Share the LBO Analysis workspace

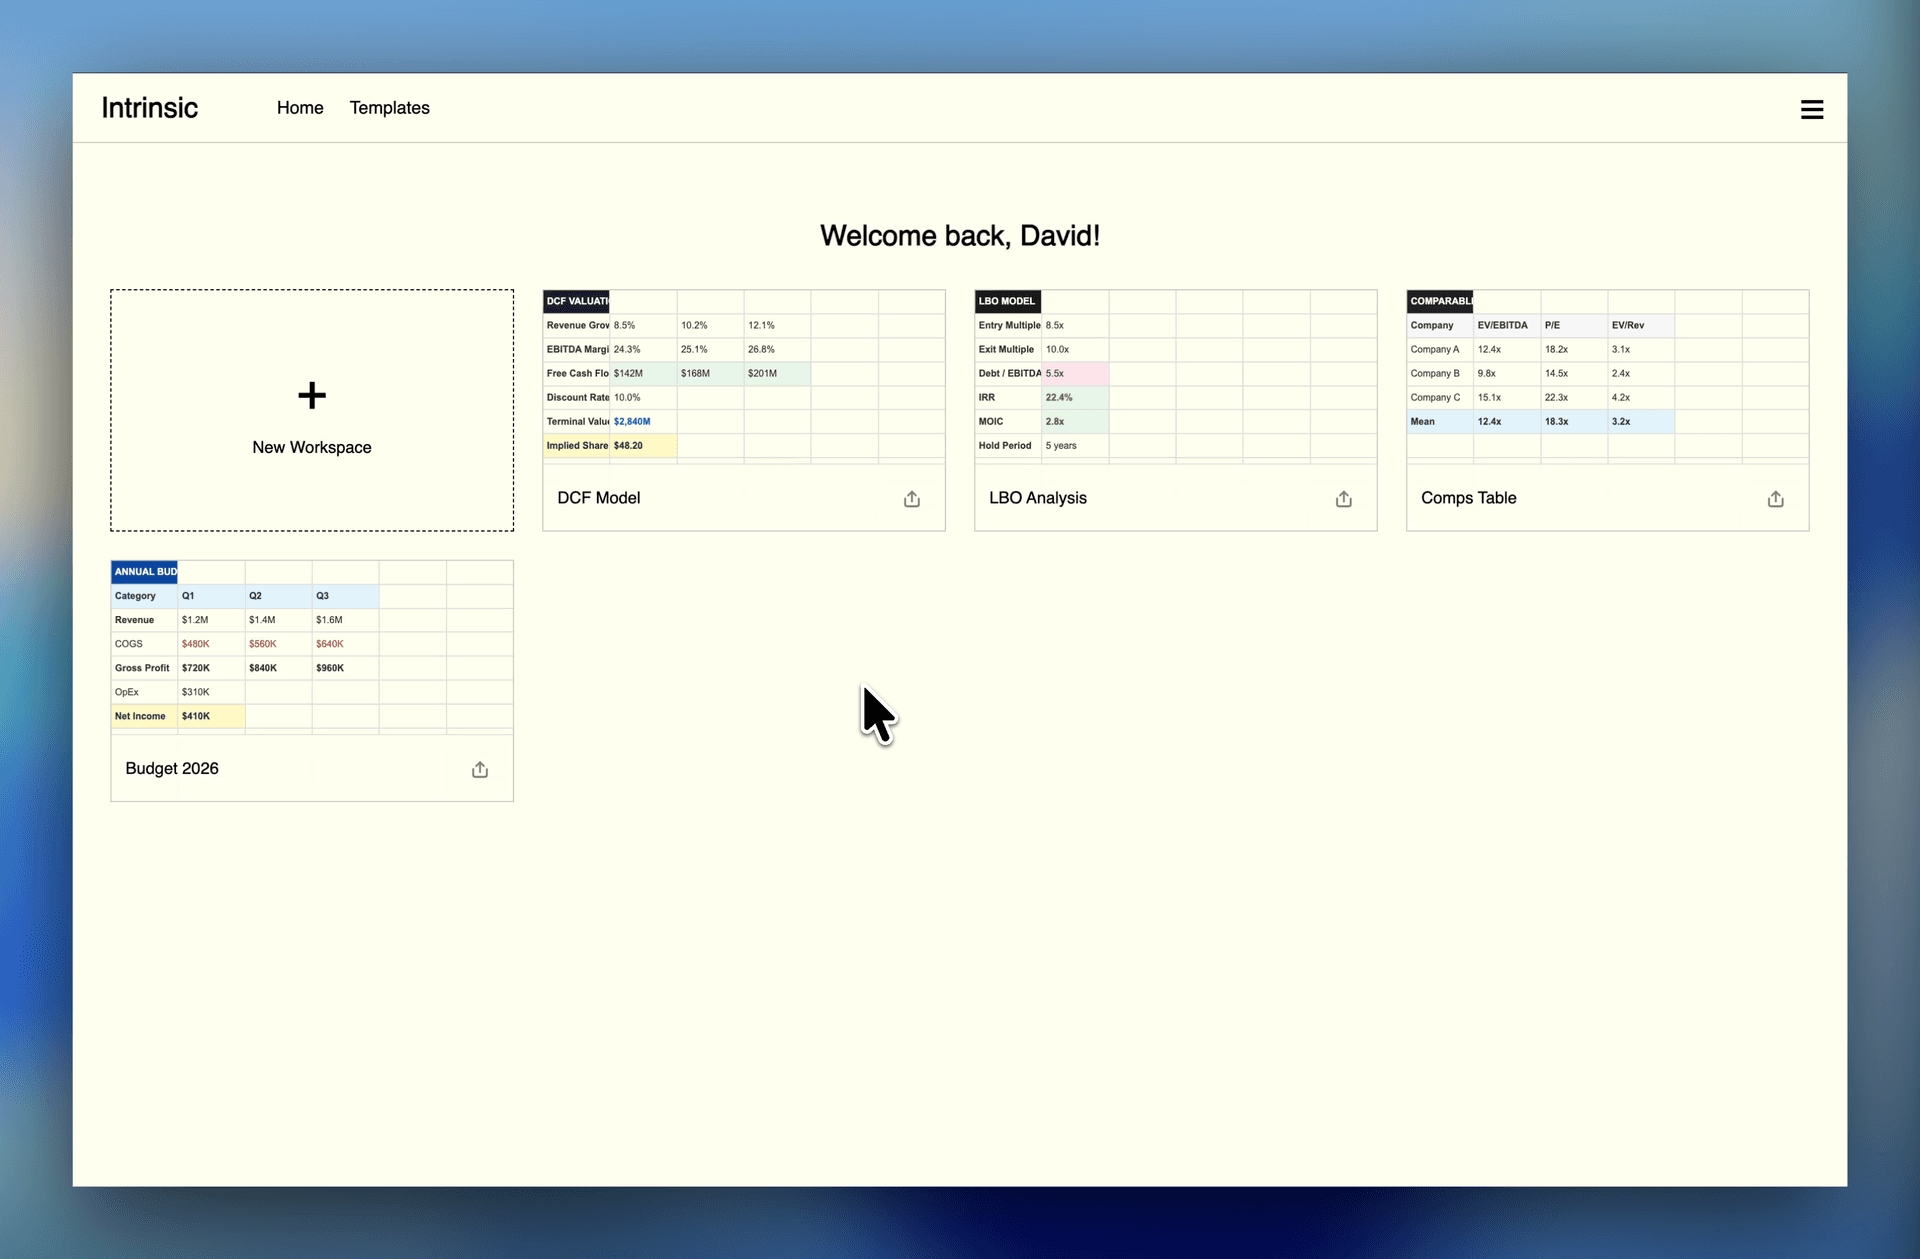click(1343, 498)
